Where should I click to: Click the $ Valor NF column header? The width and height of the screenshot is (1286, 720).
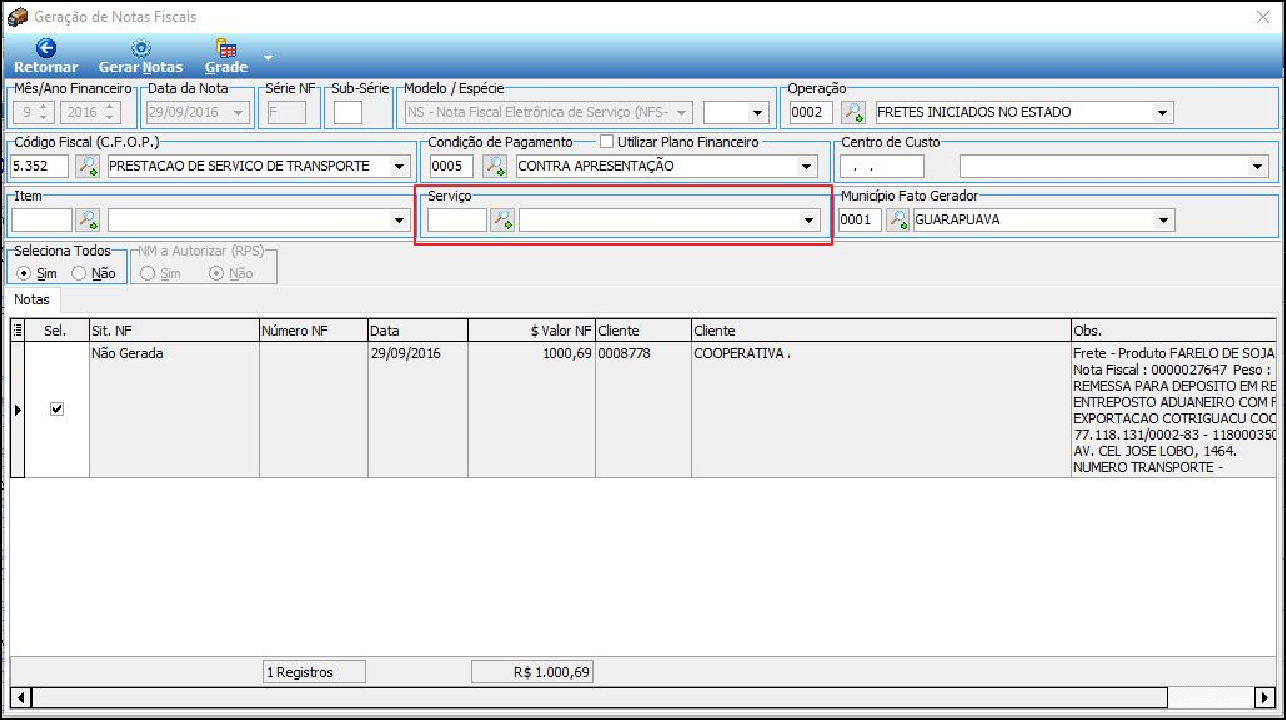tap(532, 330)
